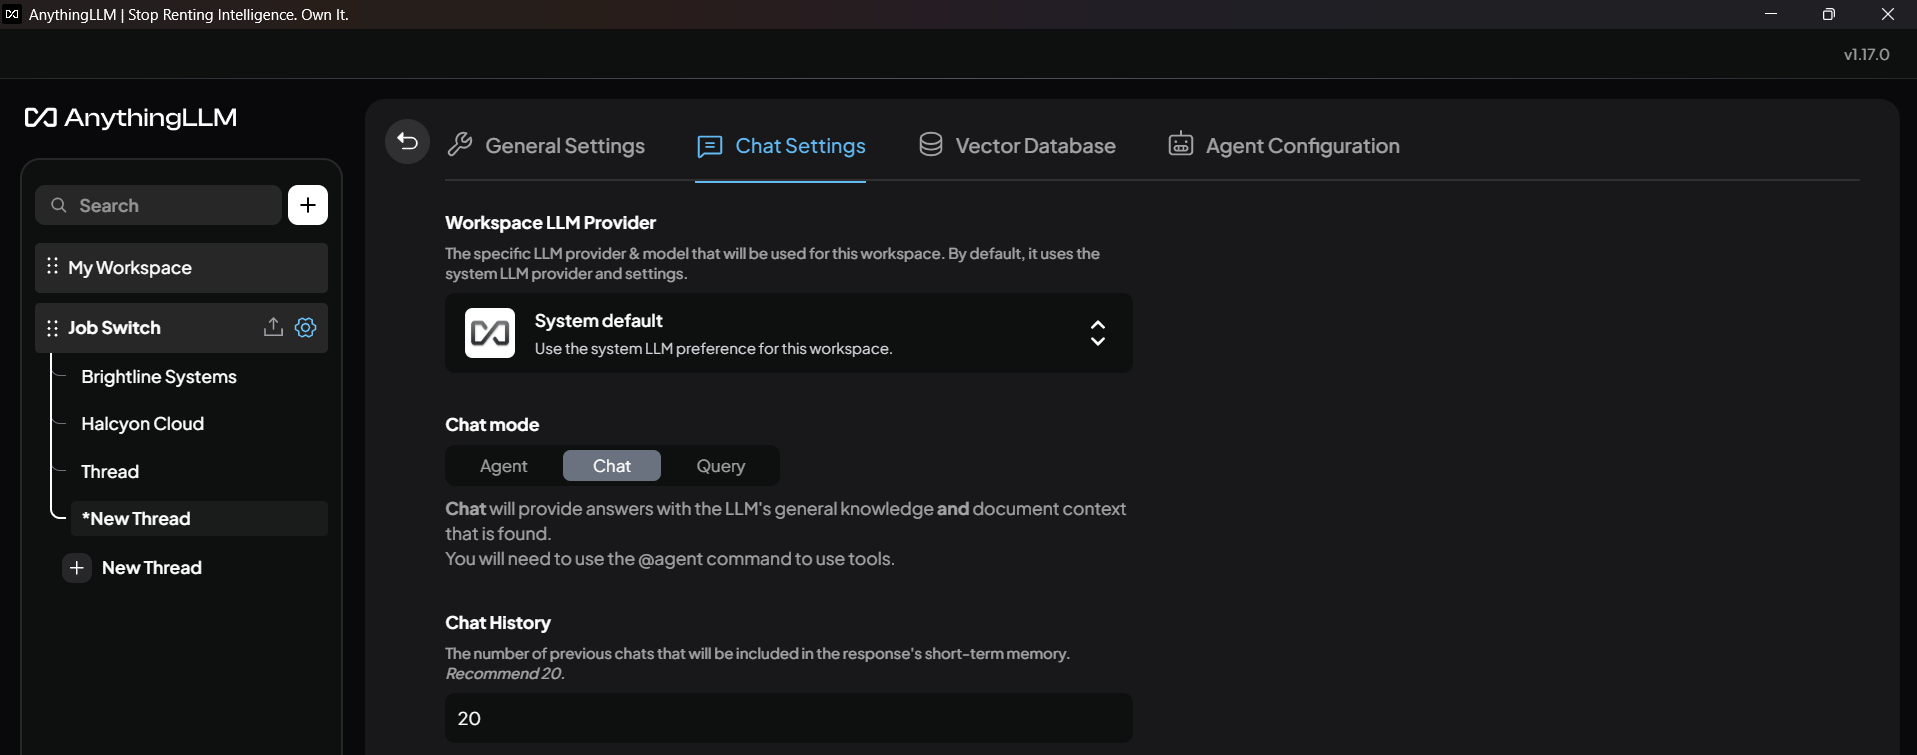Click the Search workspaces field
Screen dimensions: 1917x755
coord(158,205)
